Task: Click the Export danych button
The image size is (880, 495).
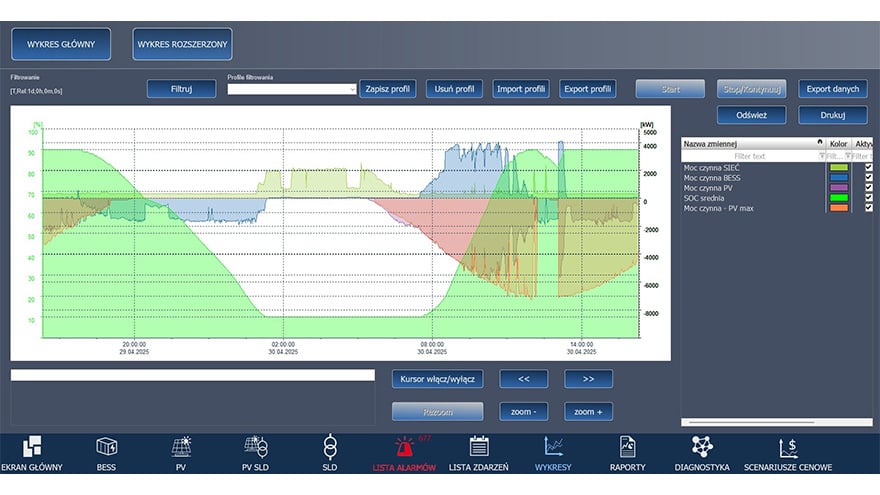Action: tap(832, 89)
